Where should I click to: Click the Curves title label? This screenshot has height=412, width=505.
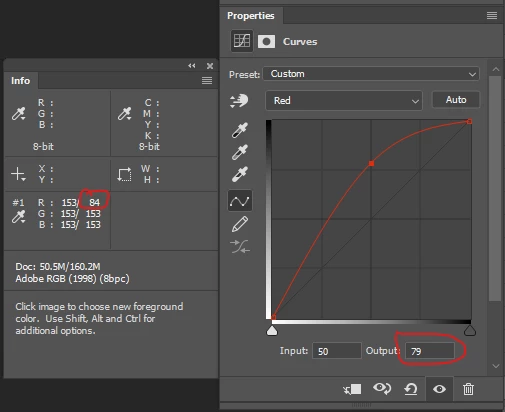(300, 42)
